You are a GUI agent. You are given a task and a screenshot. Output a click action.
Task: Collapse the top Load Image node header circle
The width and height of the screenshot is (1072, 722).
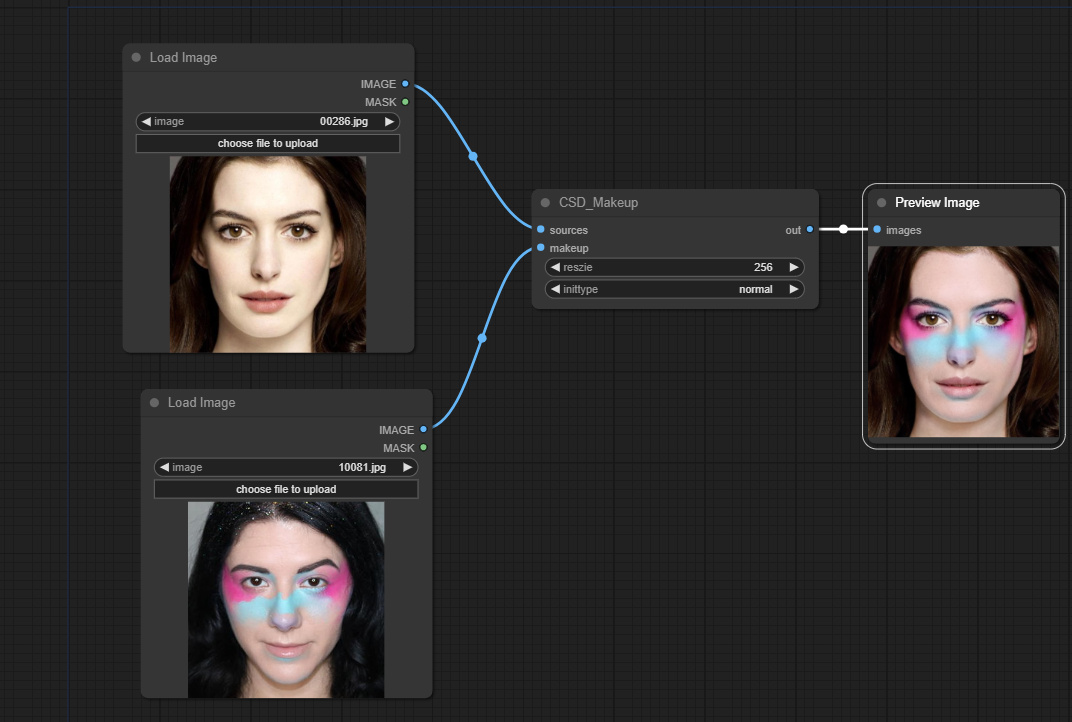click(x=136, y=57)
